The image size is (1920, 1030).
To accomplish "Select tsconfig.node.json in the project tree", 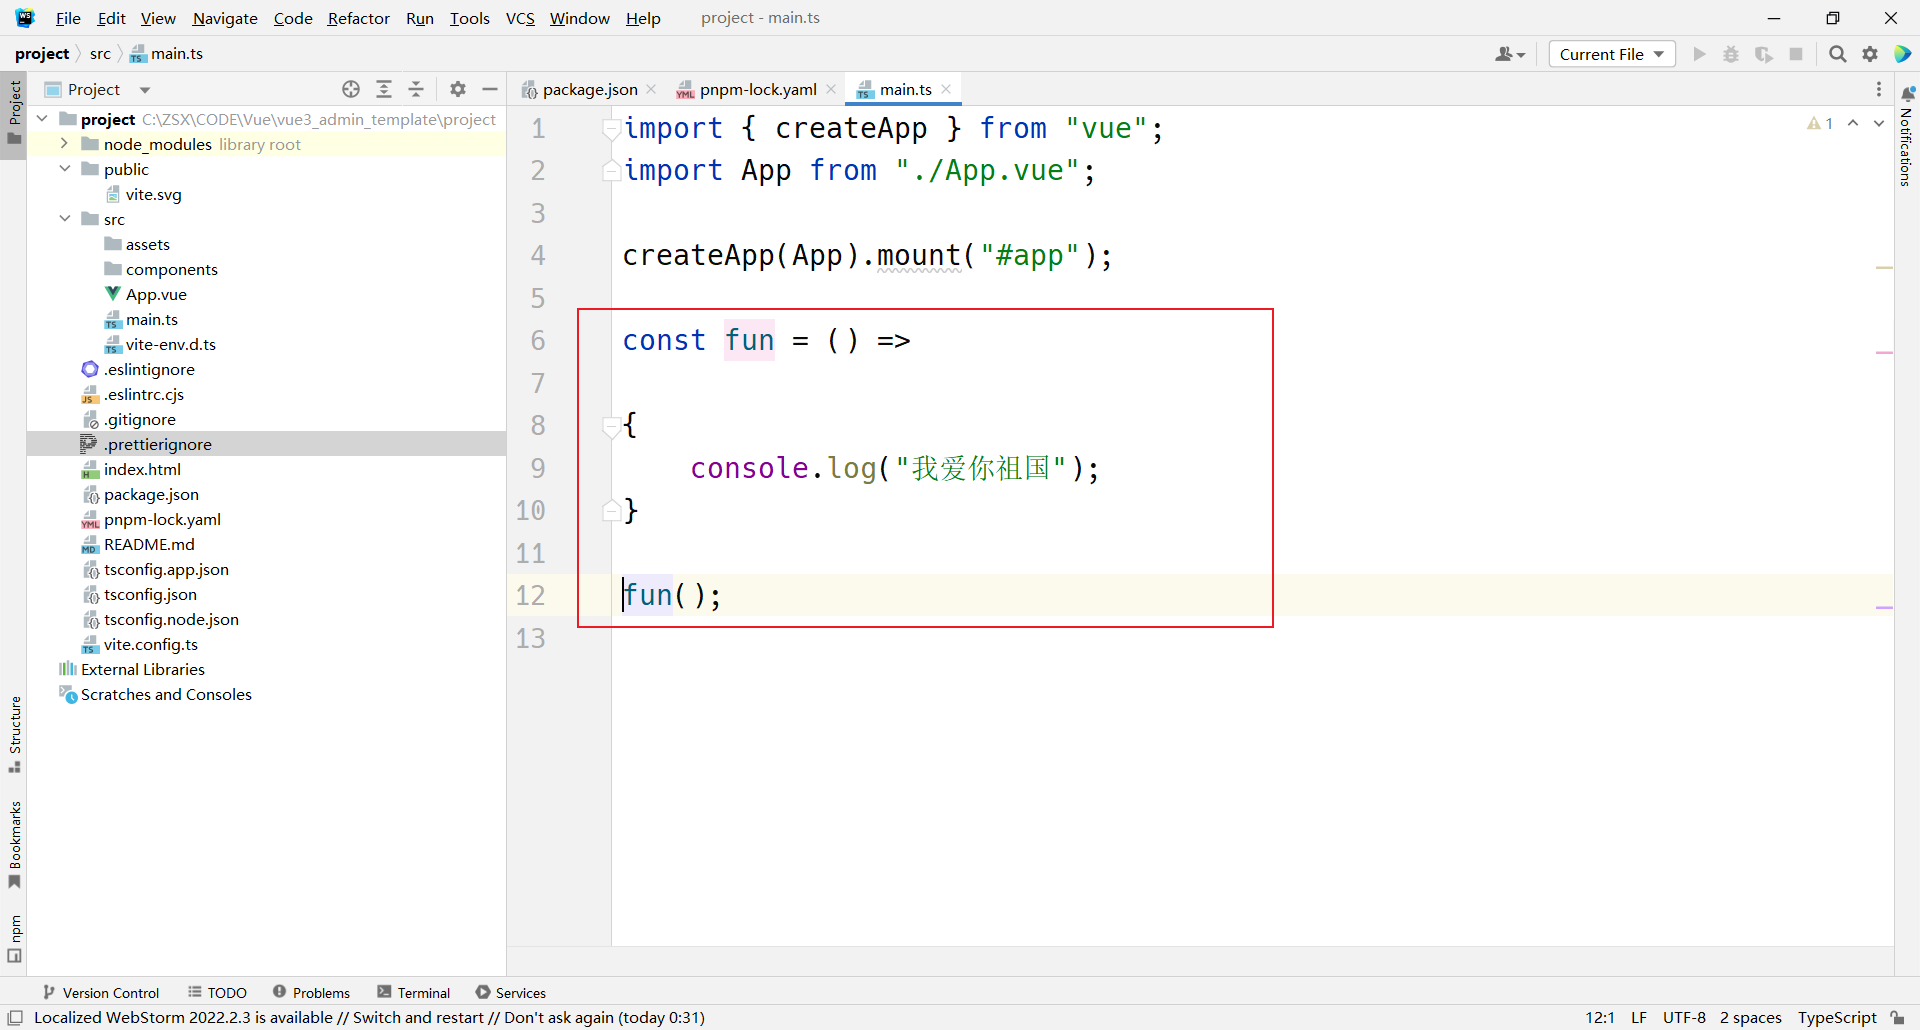I will [x=171, y=619].
